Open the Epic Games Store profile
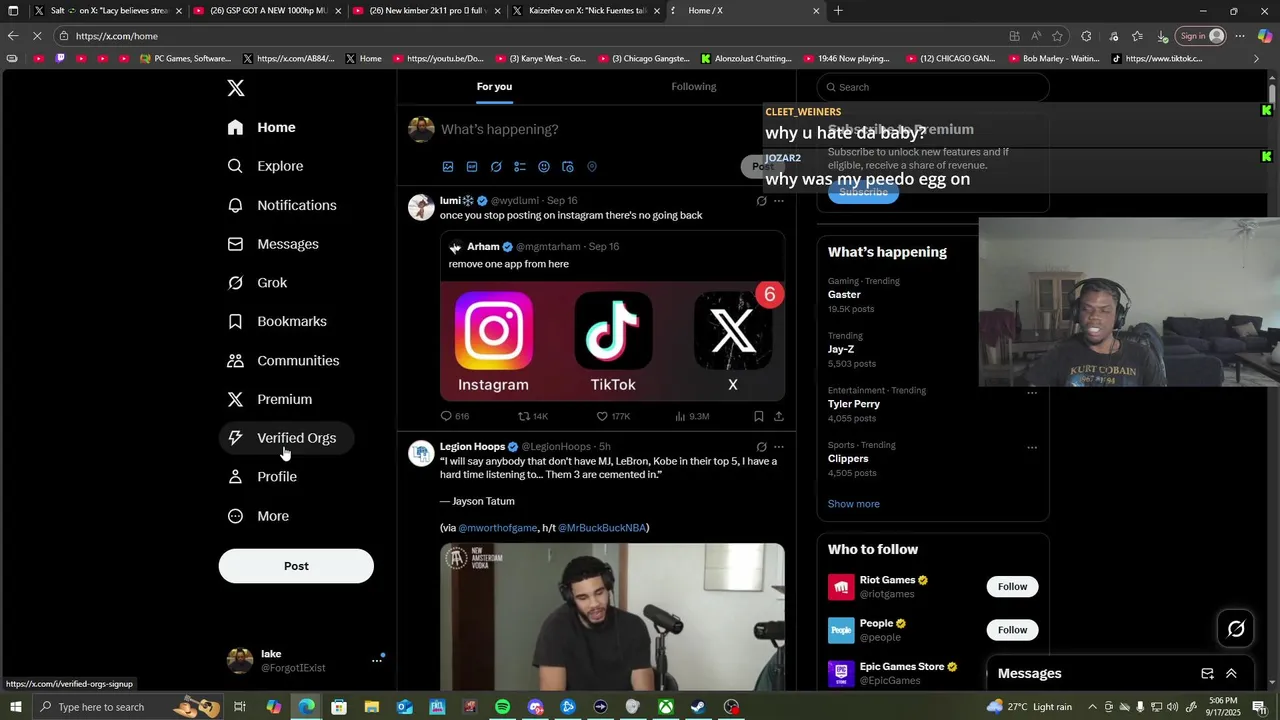The width and height of the screenshot is (1280, 720). click(902, 667)
